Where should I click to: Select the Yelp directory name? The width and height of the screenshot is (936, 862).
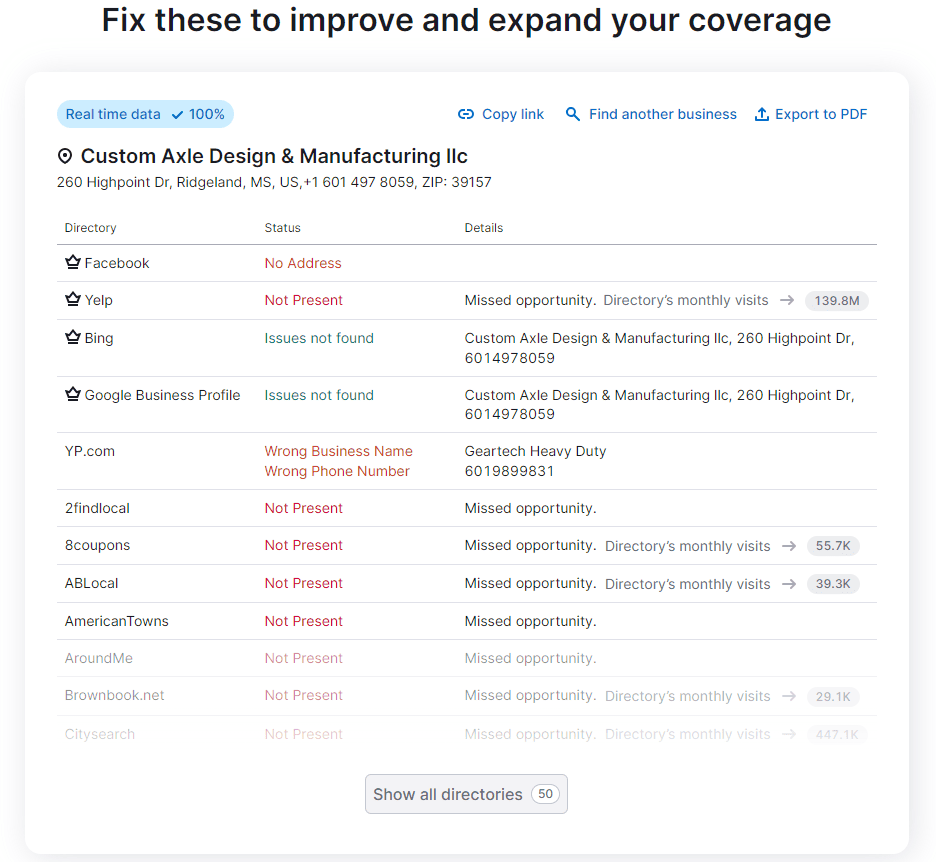[x=98, y=300]
